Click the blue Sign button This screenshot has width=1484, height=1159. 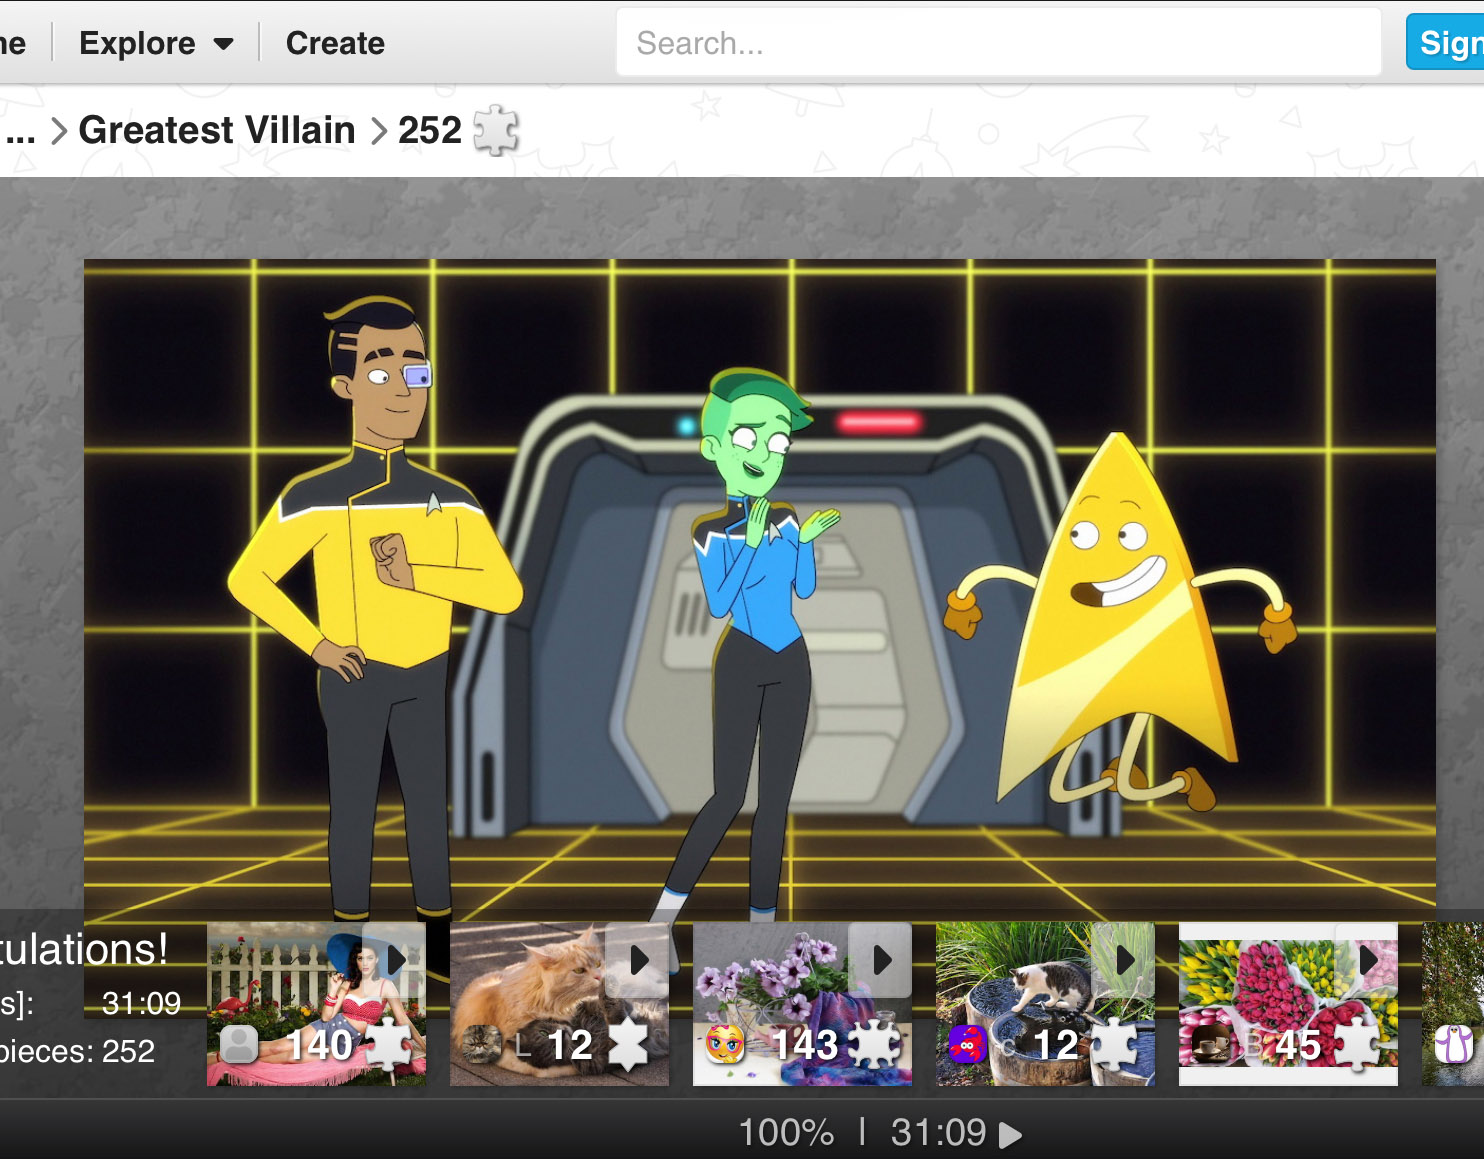click(1446, 42)
